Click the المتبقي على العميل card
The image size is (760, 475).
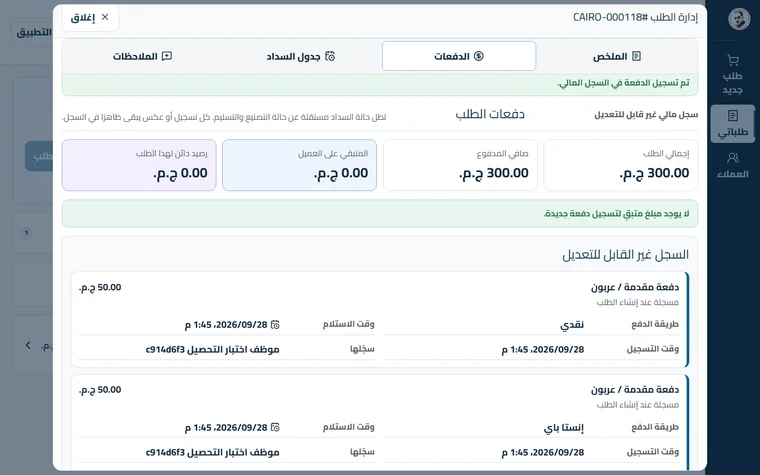click(300, 165)
